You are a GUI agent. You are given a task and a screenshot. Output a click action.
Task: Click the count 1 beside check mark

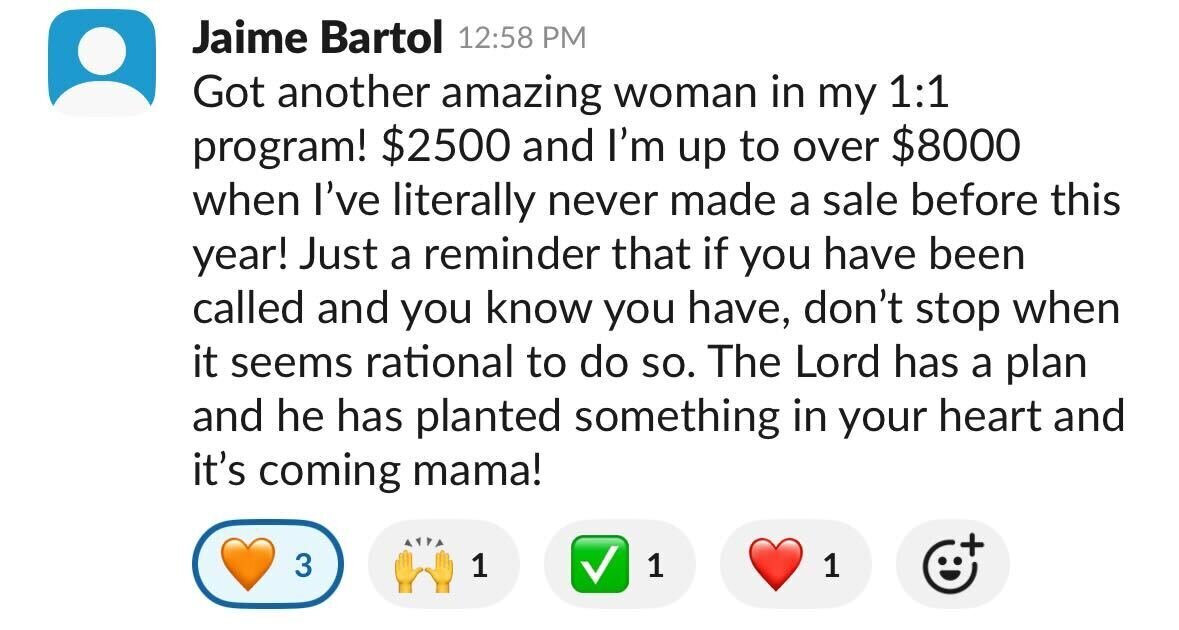click(656, 565)
